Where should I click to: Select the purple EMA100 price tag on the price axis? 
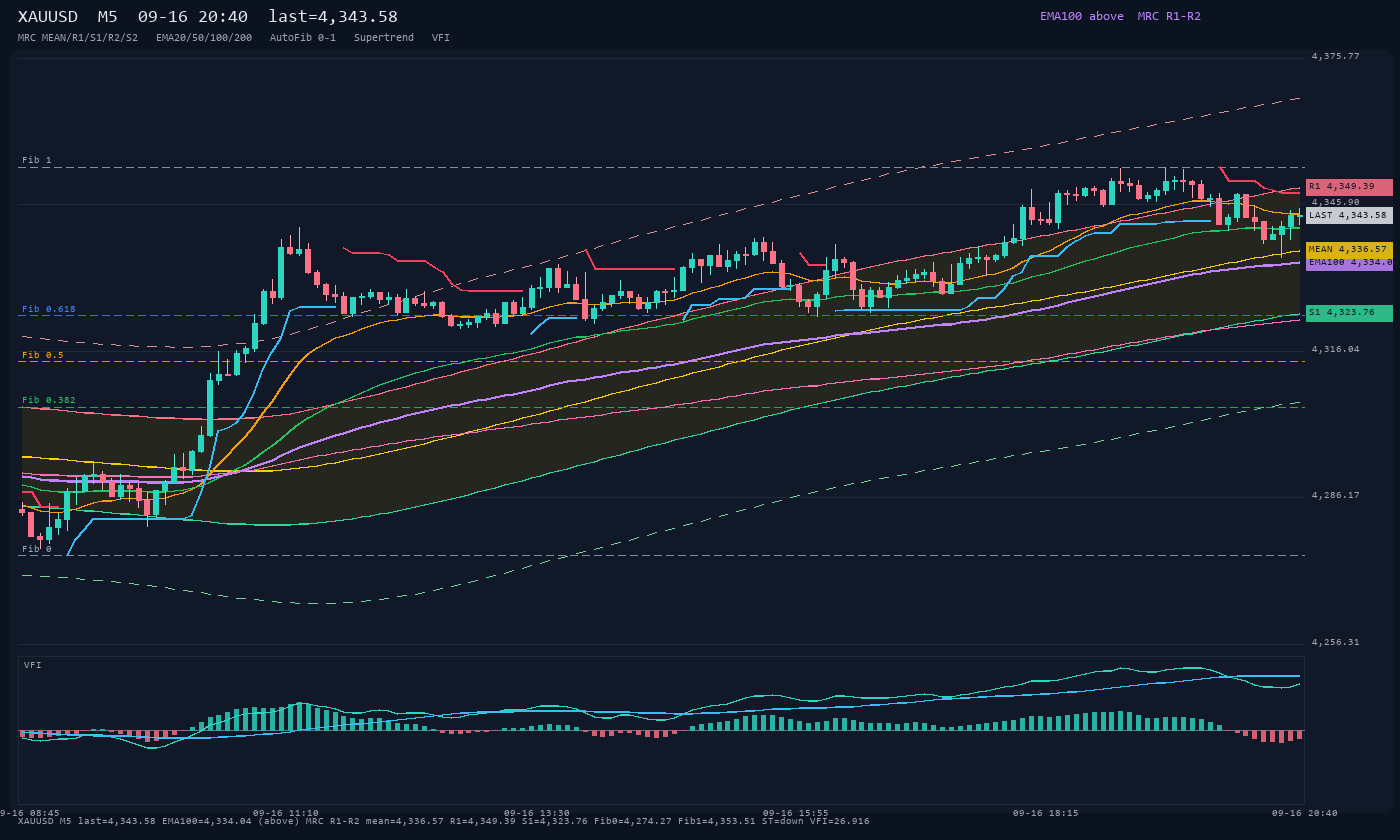pos(1349,262)
